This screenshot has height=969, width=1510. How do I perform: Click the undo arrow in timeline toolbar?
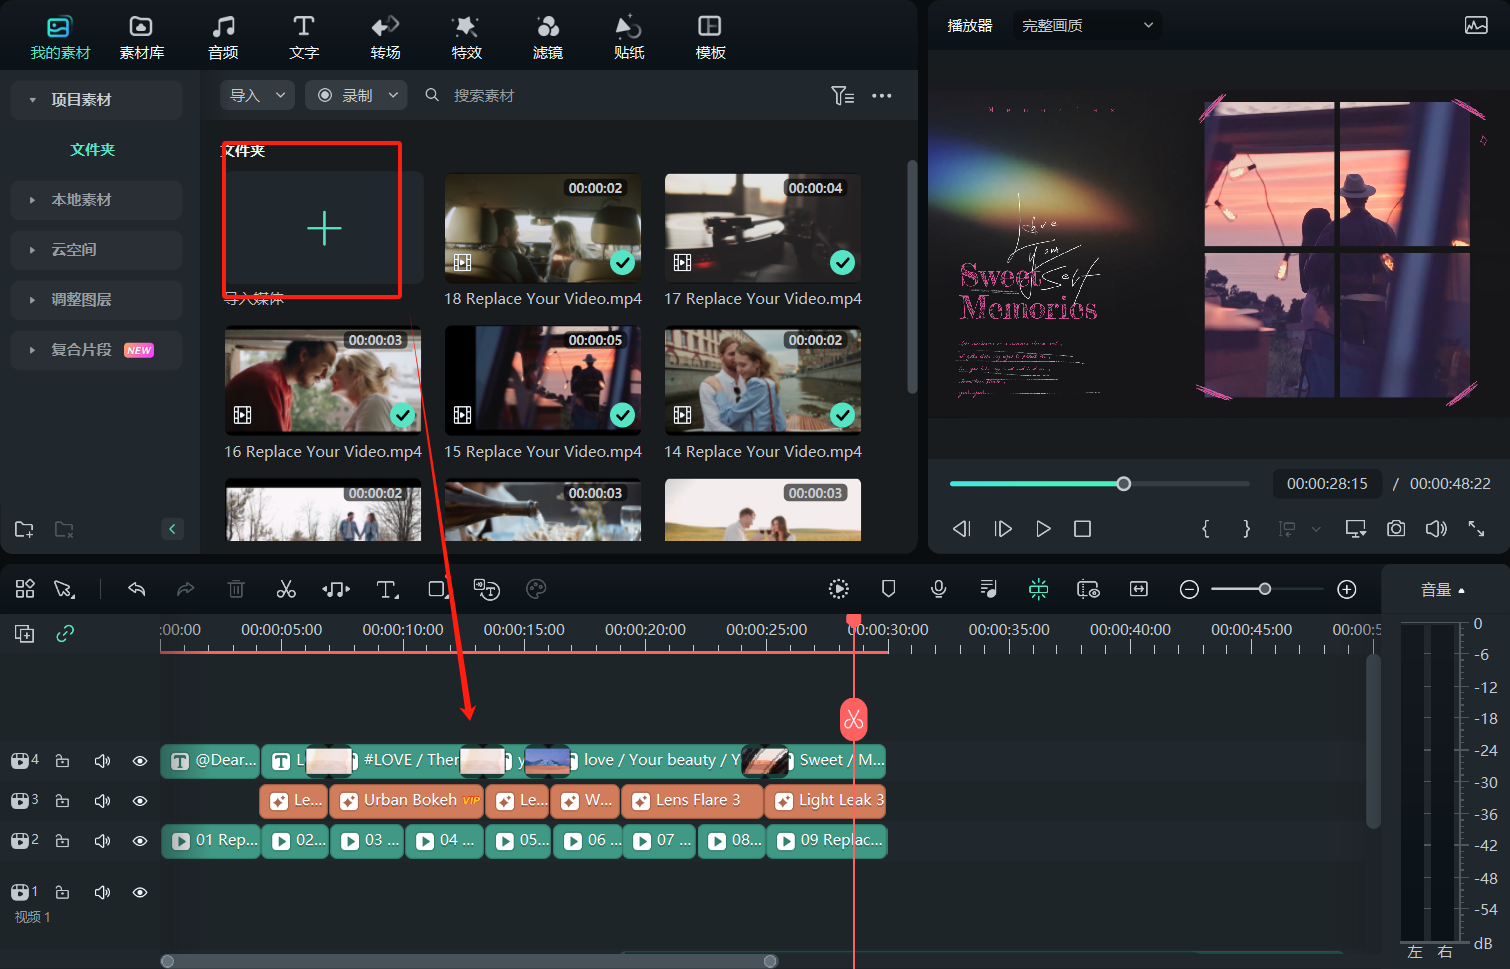point(137,589)
